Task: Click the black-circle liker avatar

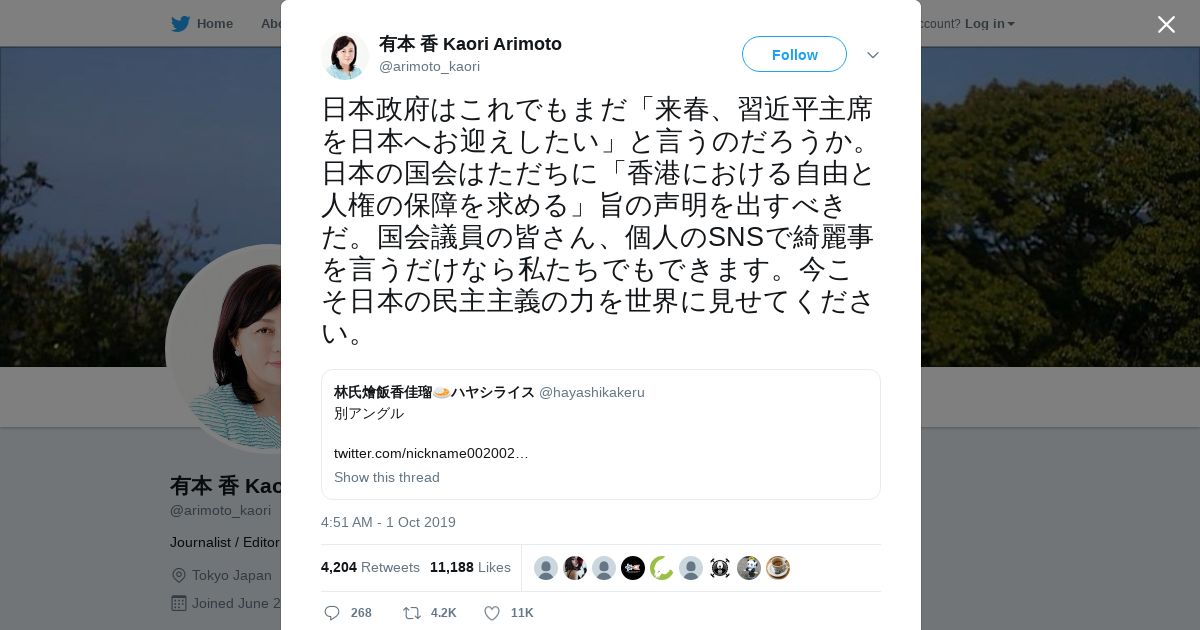Action: (633, 568)
